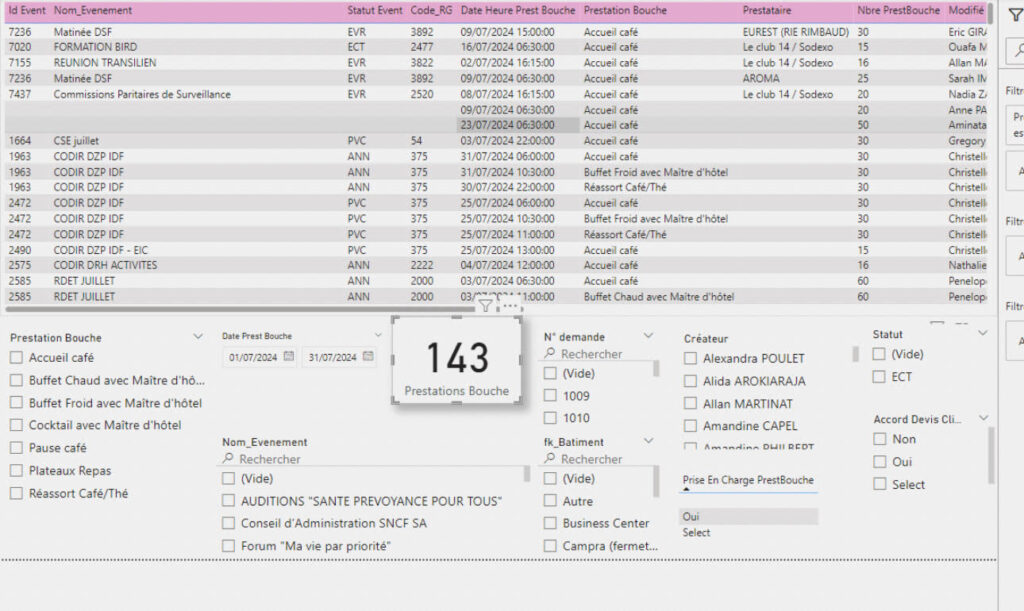Open the start date calendar picker for 01/07/2024
The image size is (1024, 611).
[x=289, y=356]
